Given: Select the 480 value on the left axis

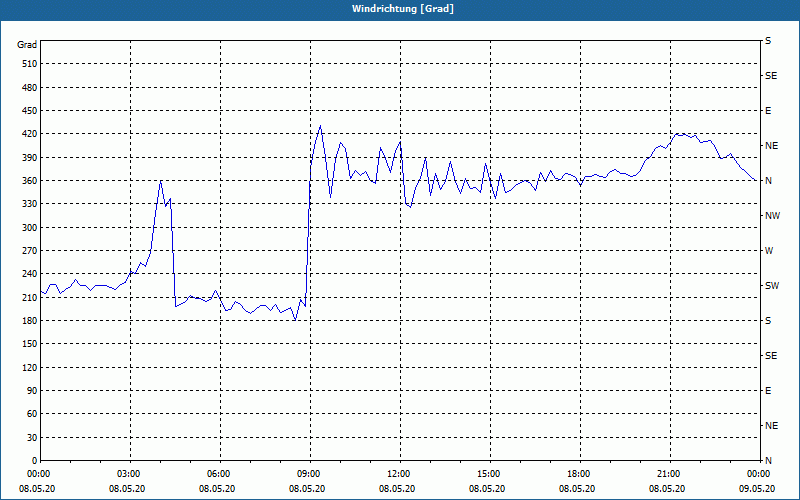Looking at the screenshot, I should [x=30, y=88].
